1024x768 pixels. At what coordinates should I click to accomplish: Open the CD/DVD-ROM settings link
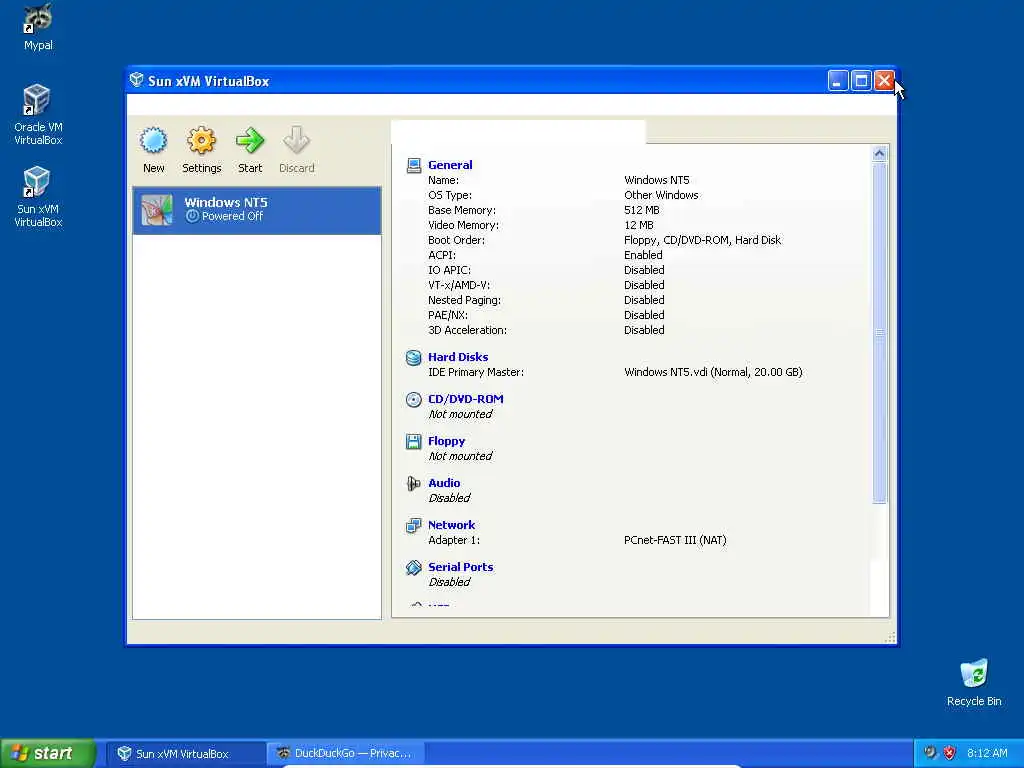466,399
